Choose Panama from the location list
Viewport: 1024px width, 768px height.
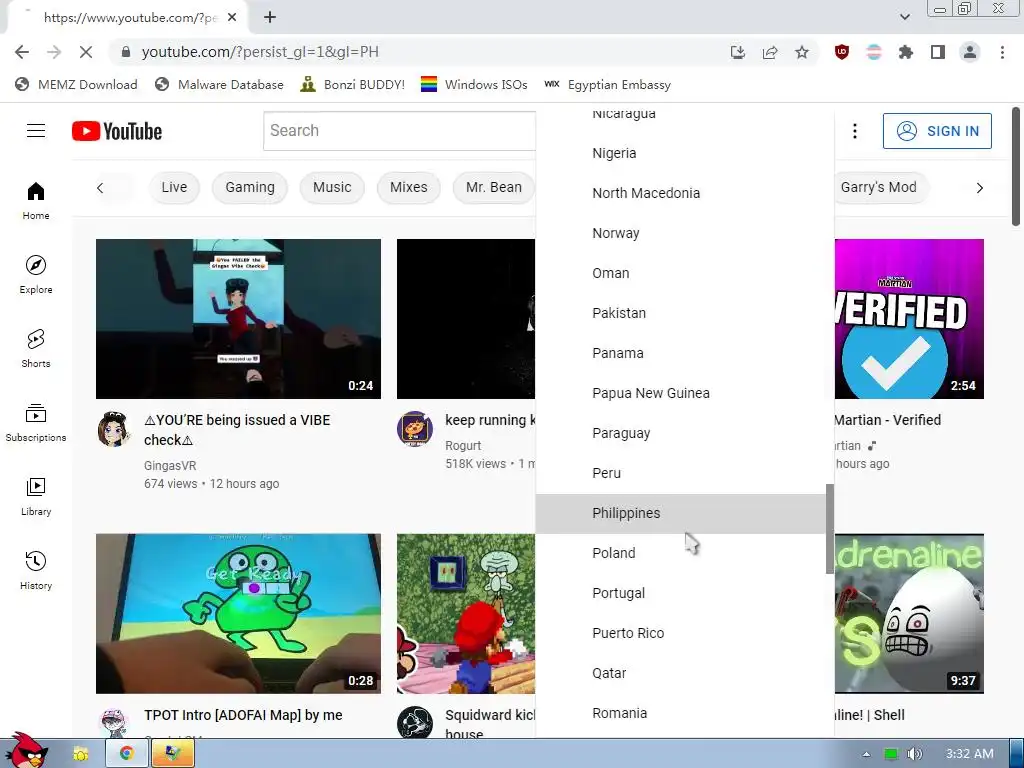(680, 353)
